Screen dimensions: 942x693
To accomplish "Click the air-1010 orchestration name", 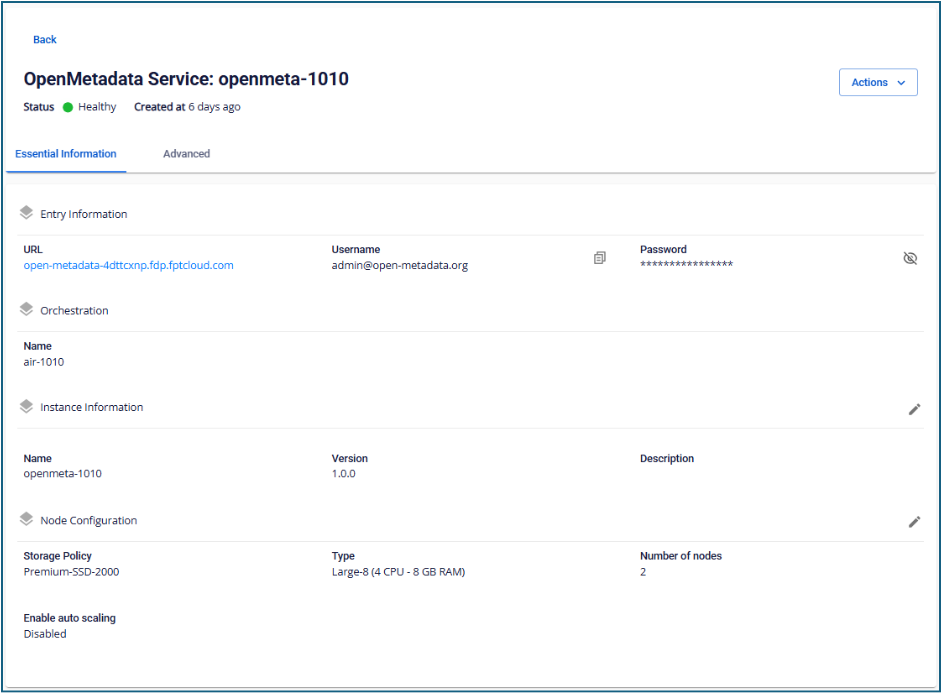I will coord(44,362).
